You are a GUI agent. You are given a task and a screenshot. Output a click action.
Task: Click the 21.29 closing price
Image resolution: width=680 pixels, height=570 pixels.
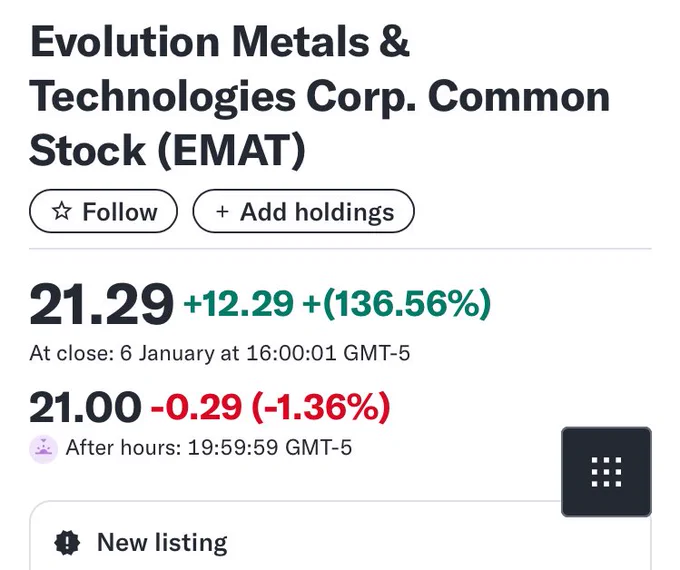[x=101, y=303]
